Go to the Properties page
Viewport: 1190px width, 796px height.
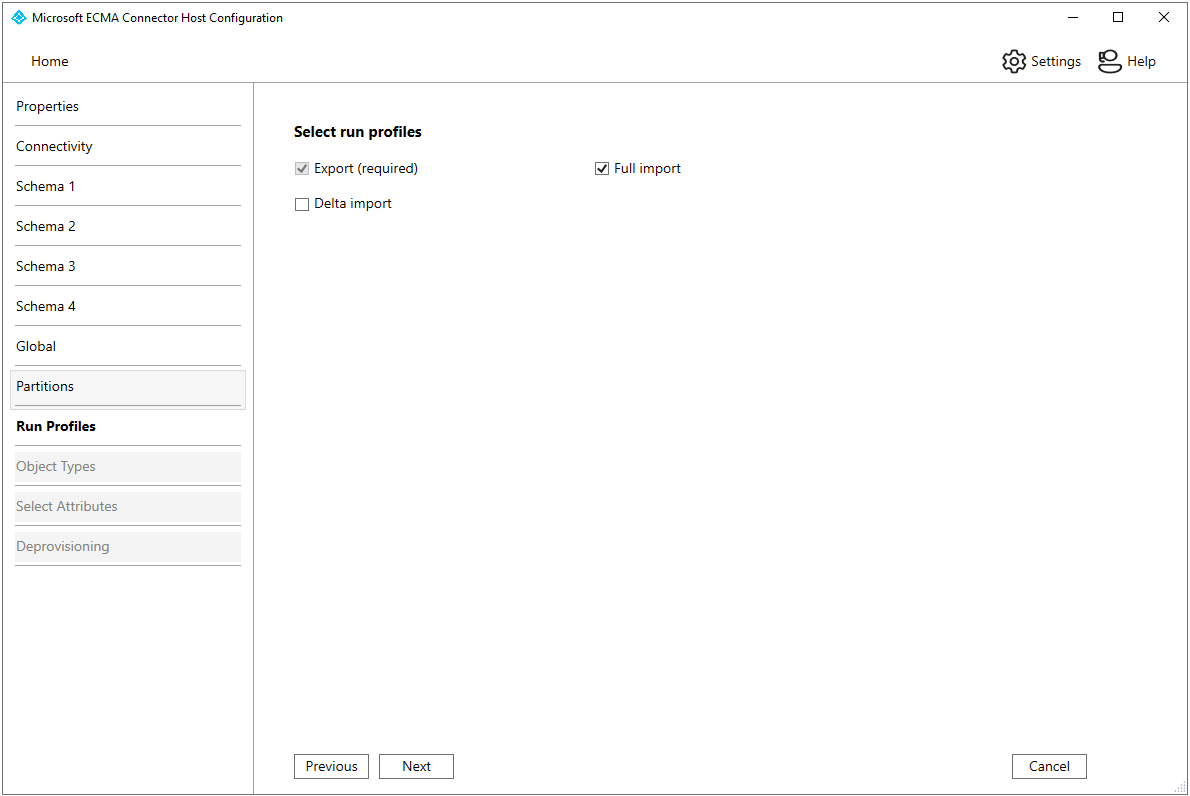[x=47, y=106]
